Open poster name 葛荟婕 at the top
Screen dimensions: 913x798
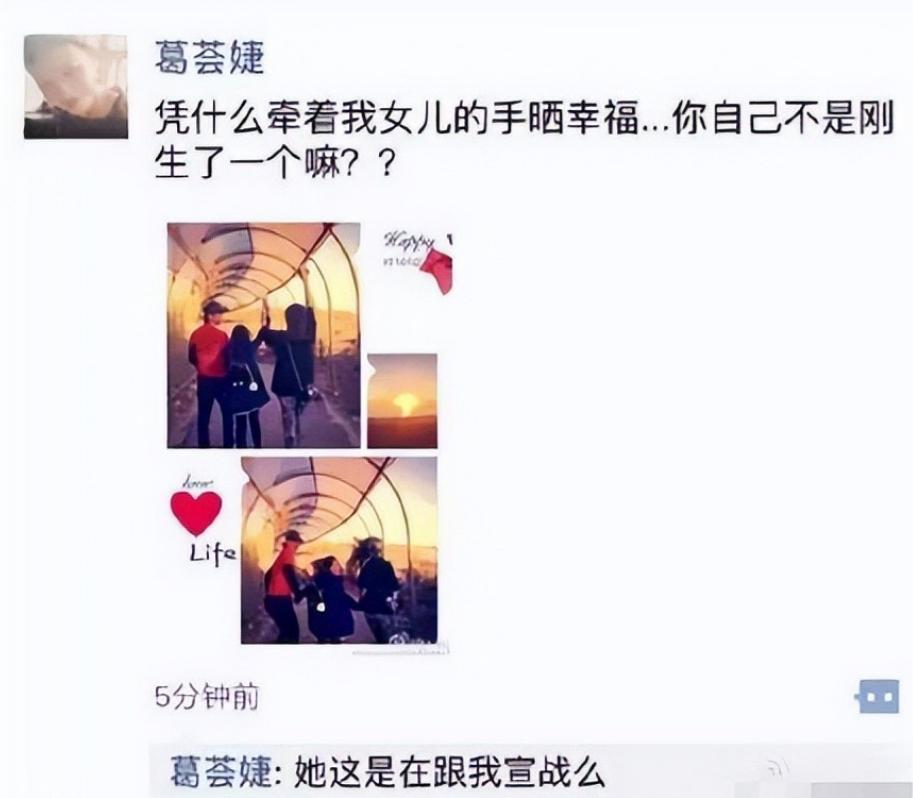[210, 57]
